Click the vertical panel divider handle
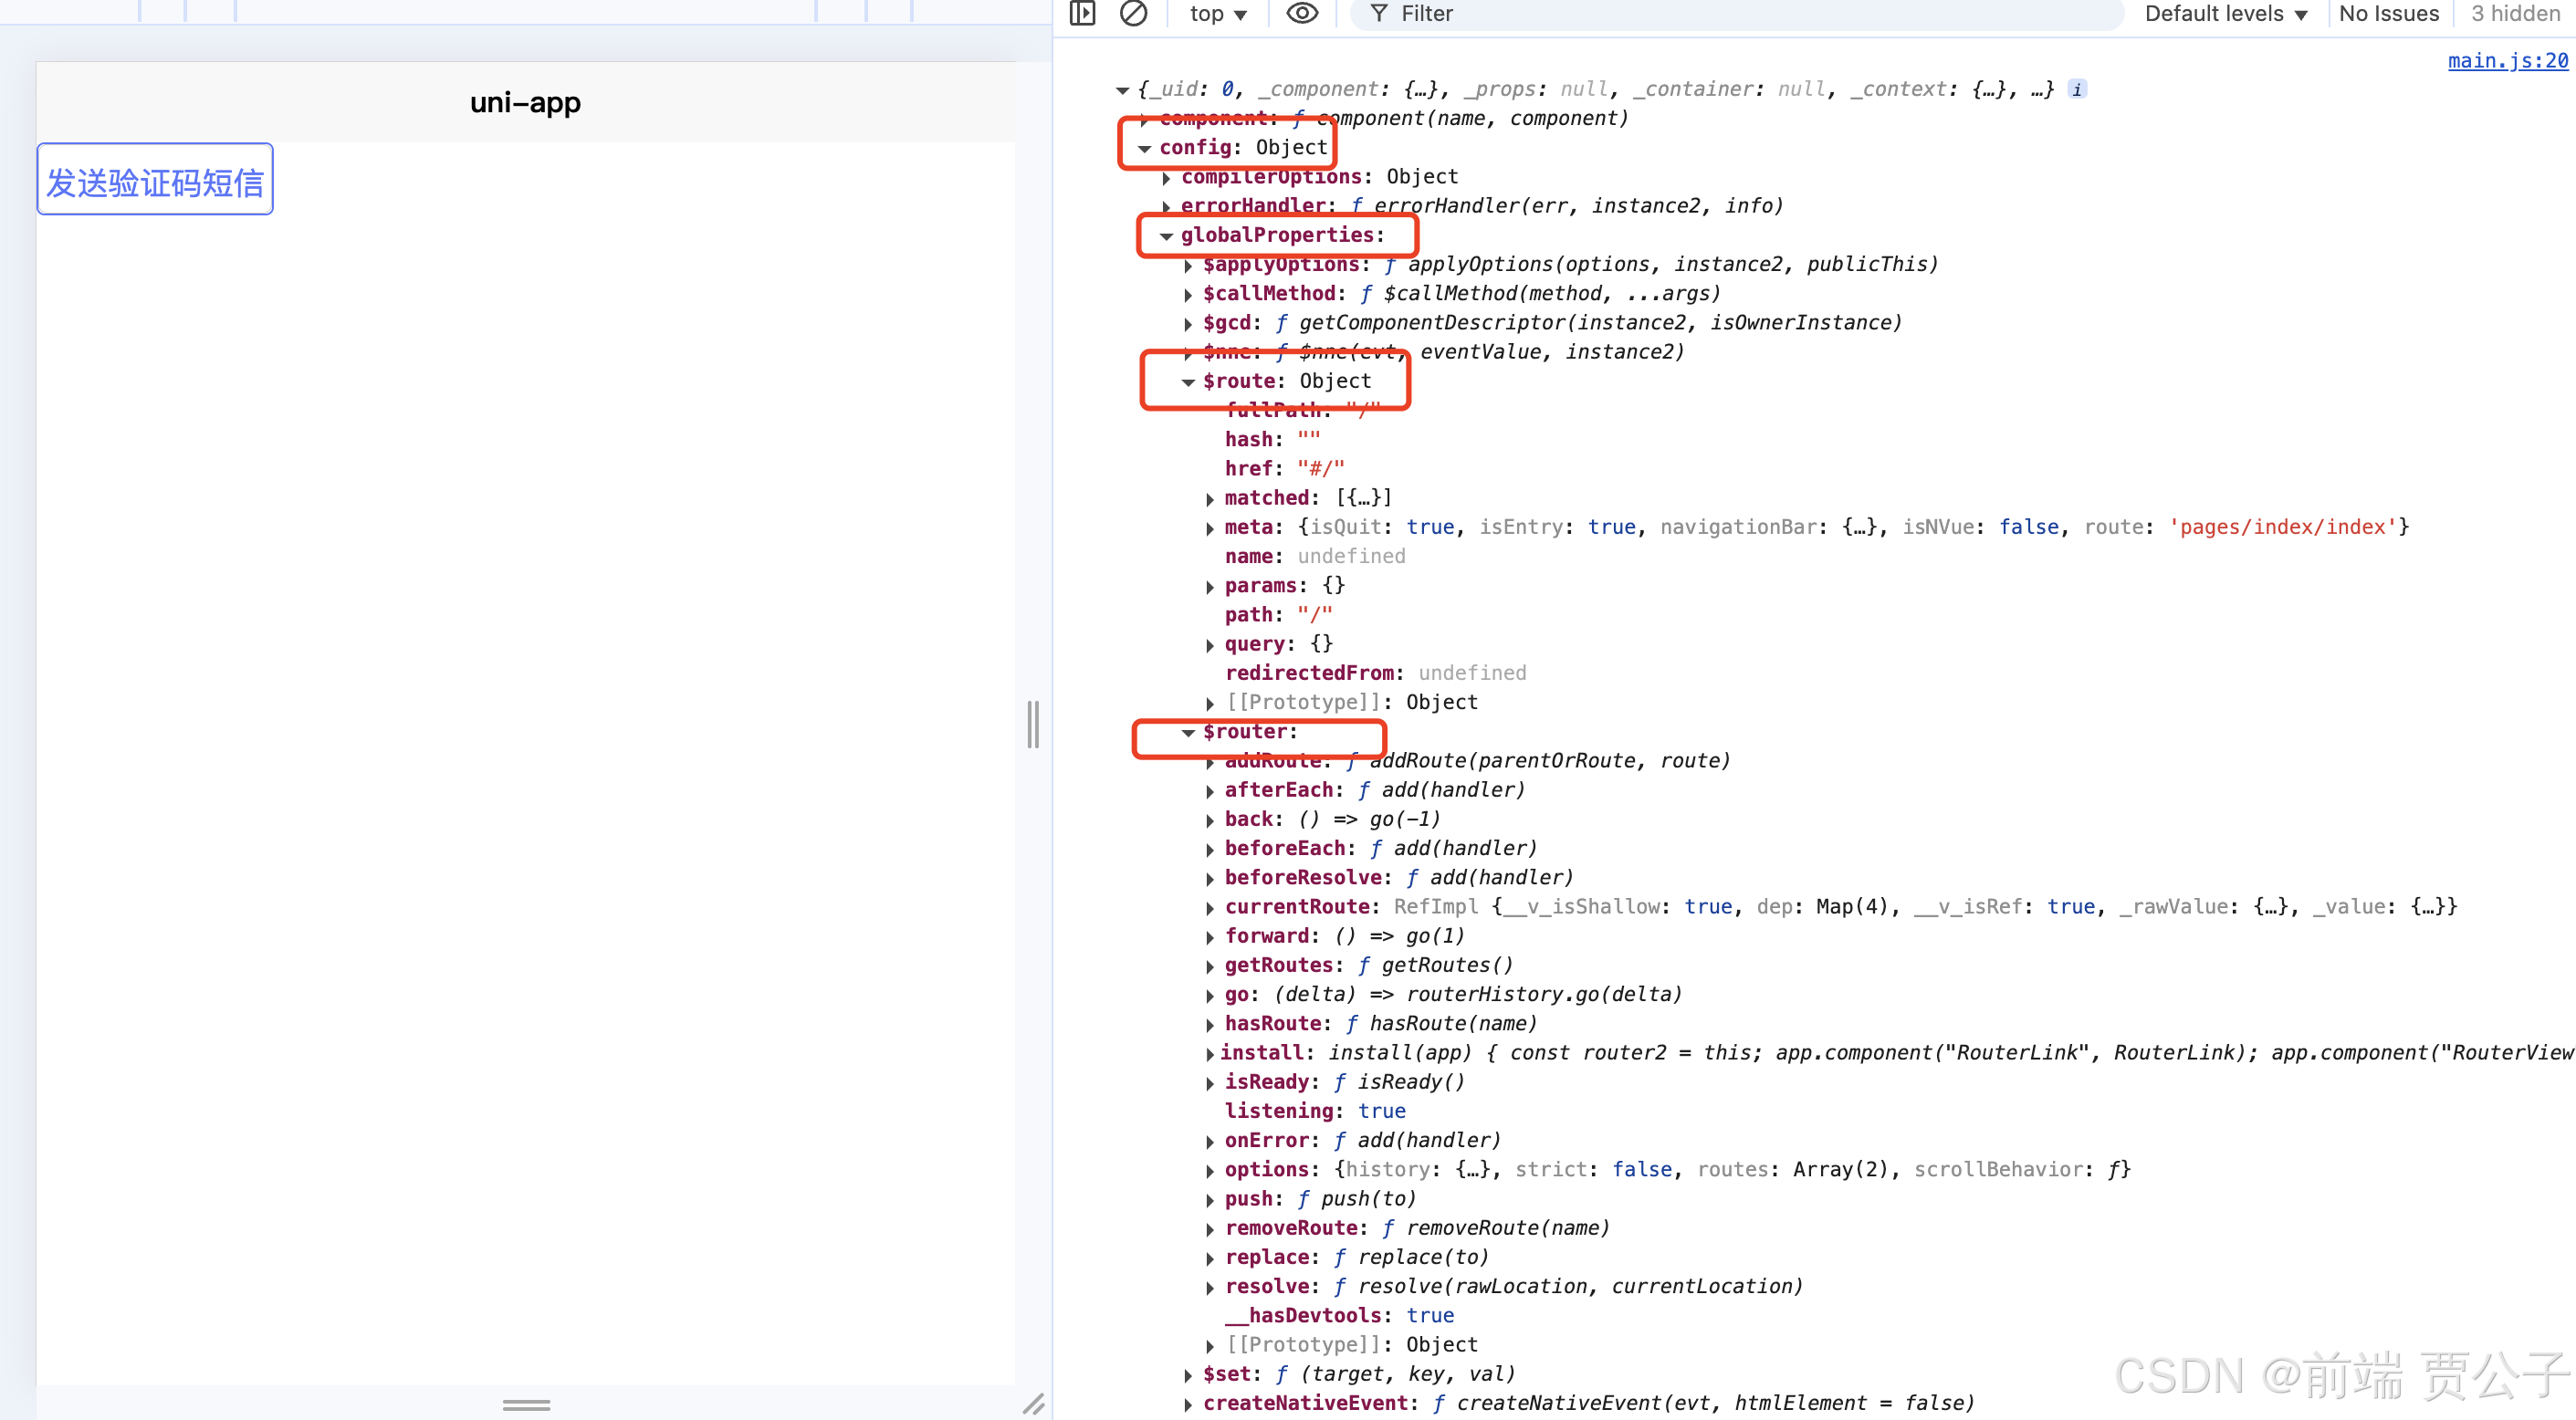The height and width of the screenshot is (1420, 2576). click(1033, 723)
